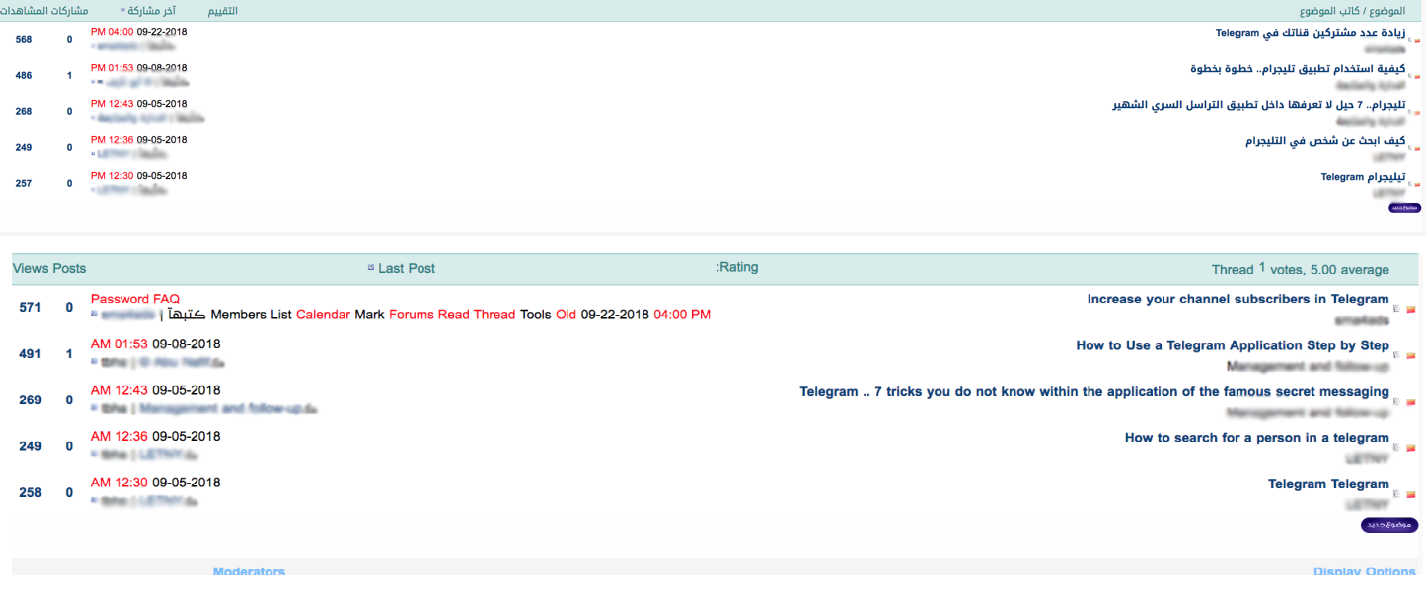Click post icon next to 'How to search for a person' thread
Screen dimensions: 1426x590
click(x=1396, y=447)
